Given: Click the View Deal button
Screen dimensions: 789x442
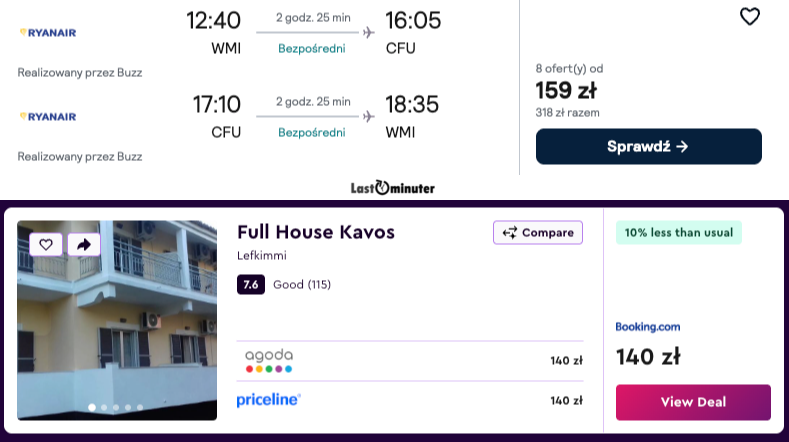Looking at the screenshot, I should 693,402.
